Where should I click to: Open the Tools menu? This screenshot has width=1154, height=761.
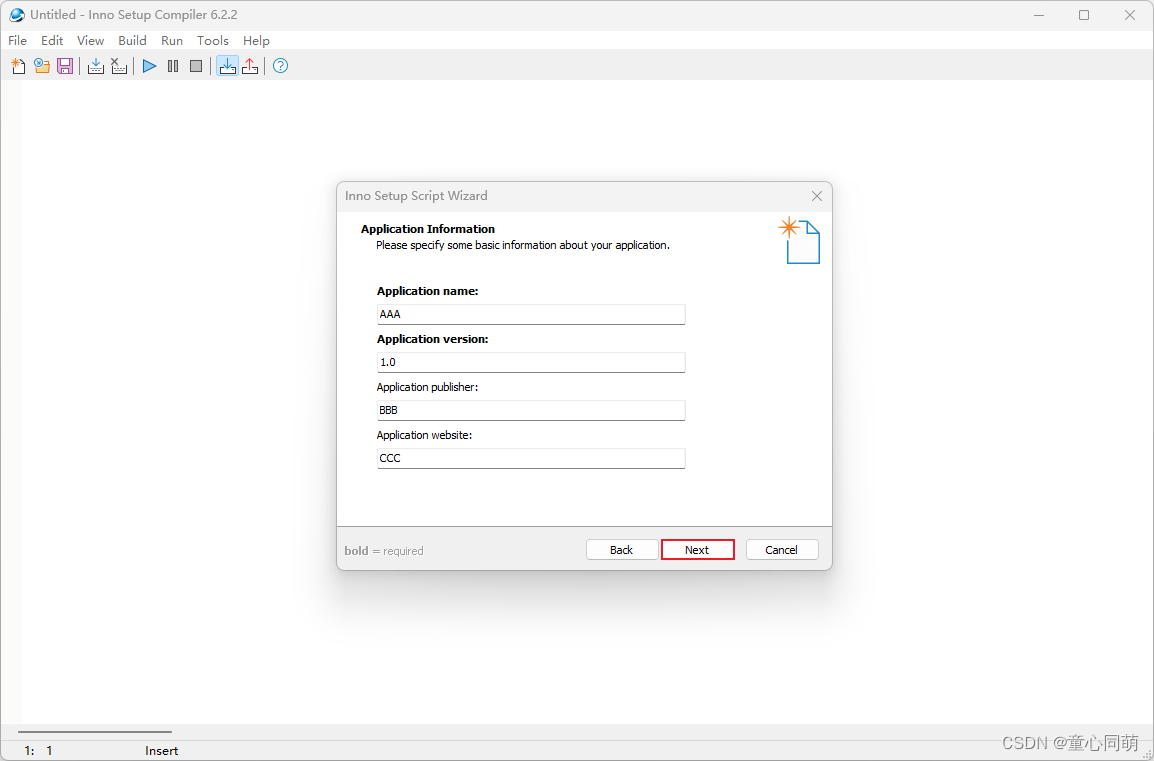pyautogui.click(x=213, y=40)
